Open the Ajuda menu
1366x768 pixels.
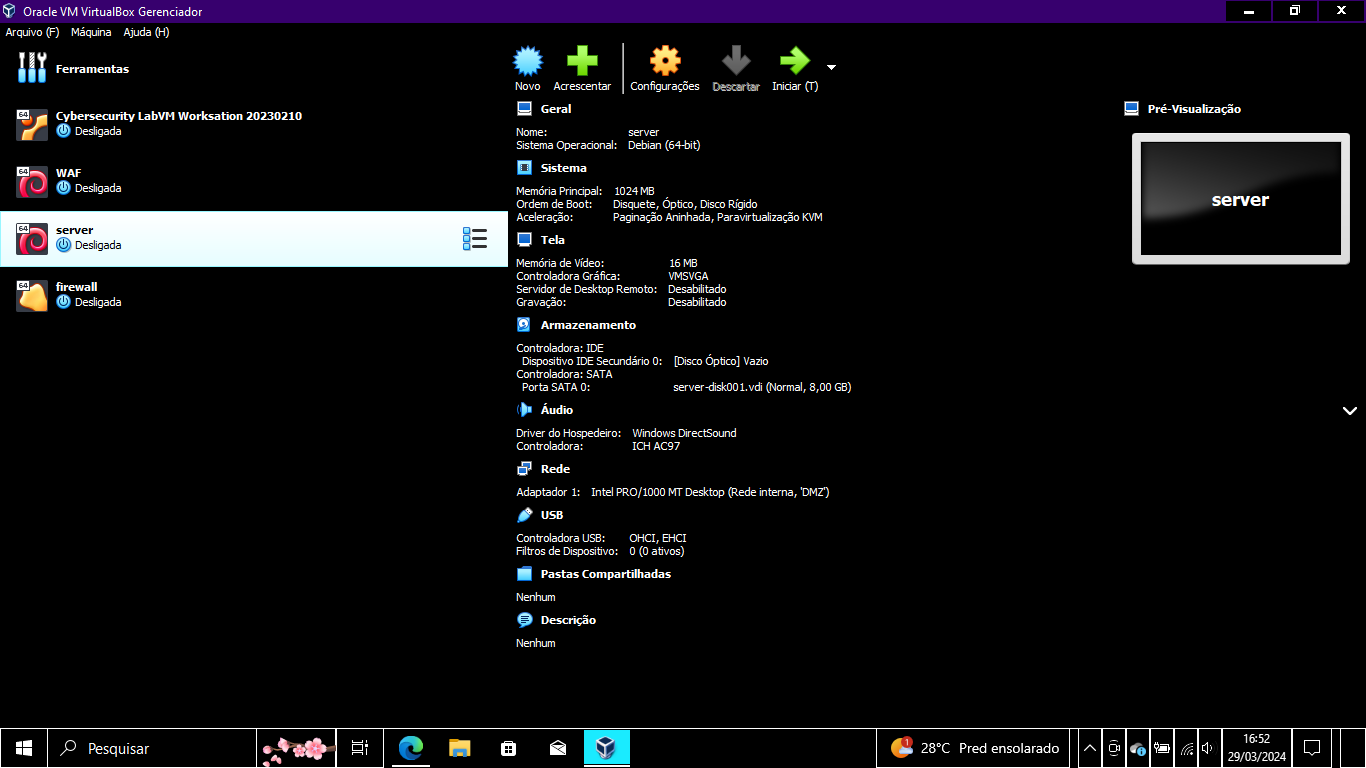coord(146,32)
